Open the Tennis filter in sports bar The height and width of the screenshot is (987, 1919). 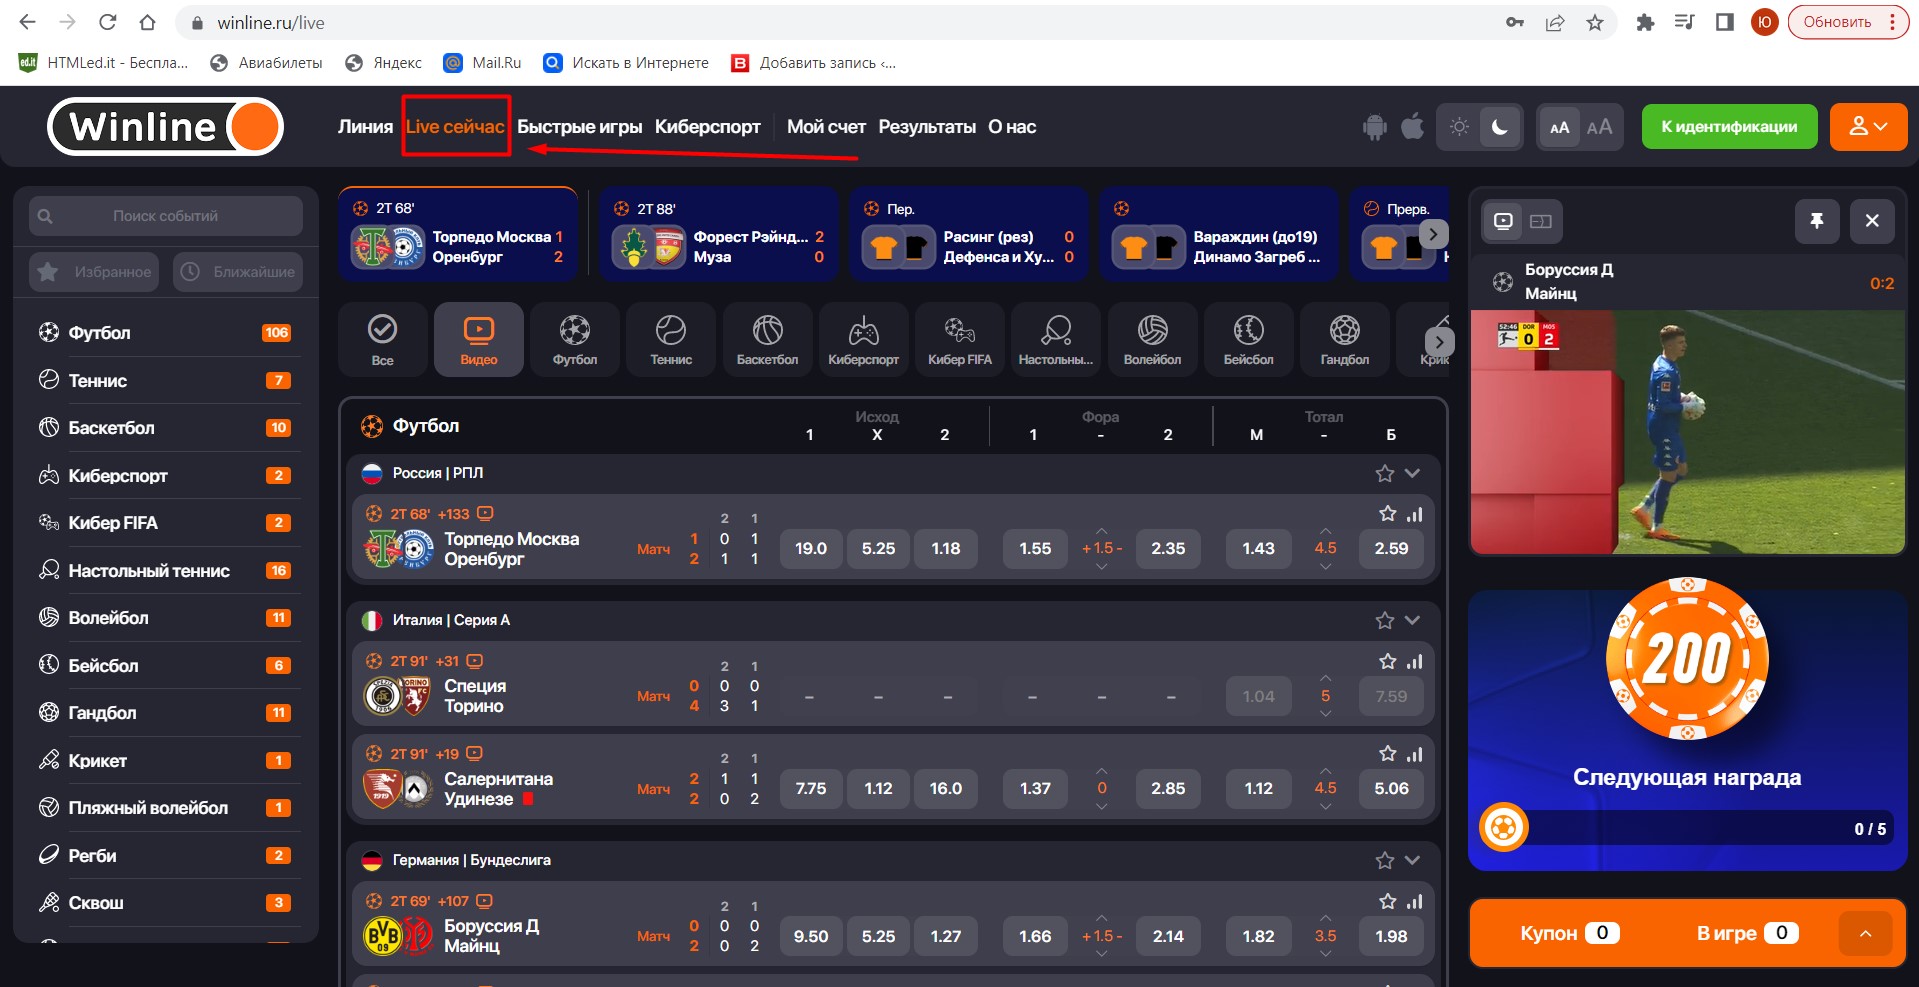(670, 340)
